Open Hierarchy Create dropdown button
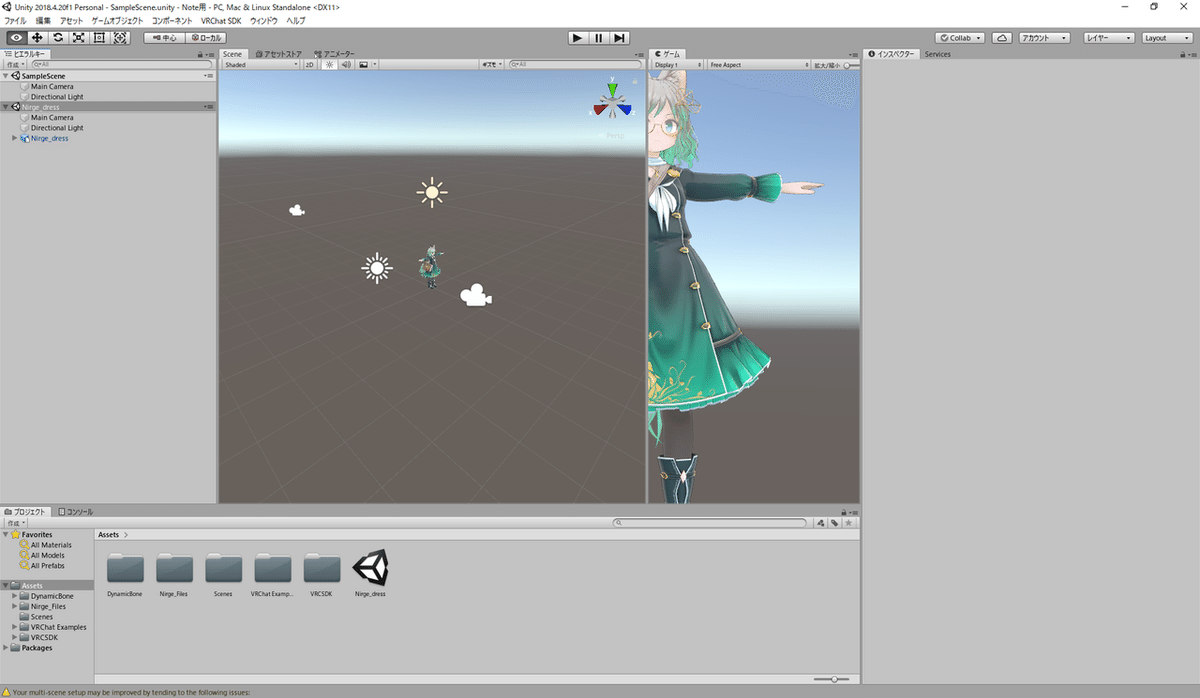This screenshot has height=698, width=1200. click(15, 64)
